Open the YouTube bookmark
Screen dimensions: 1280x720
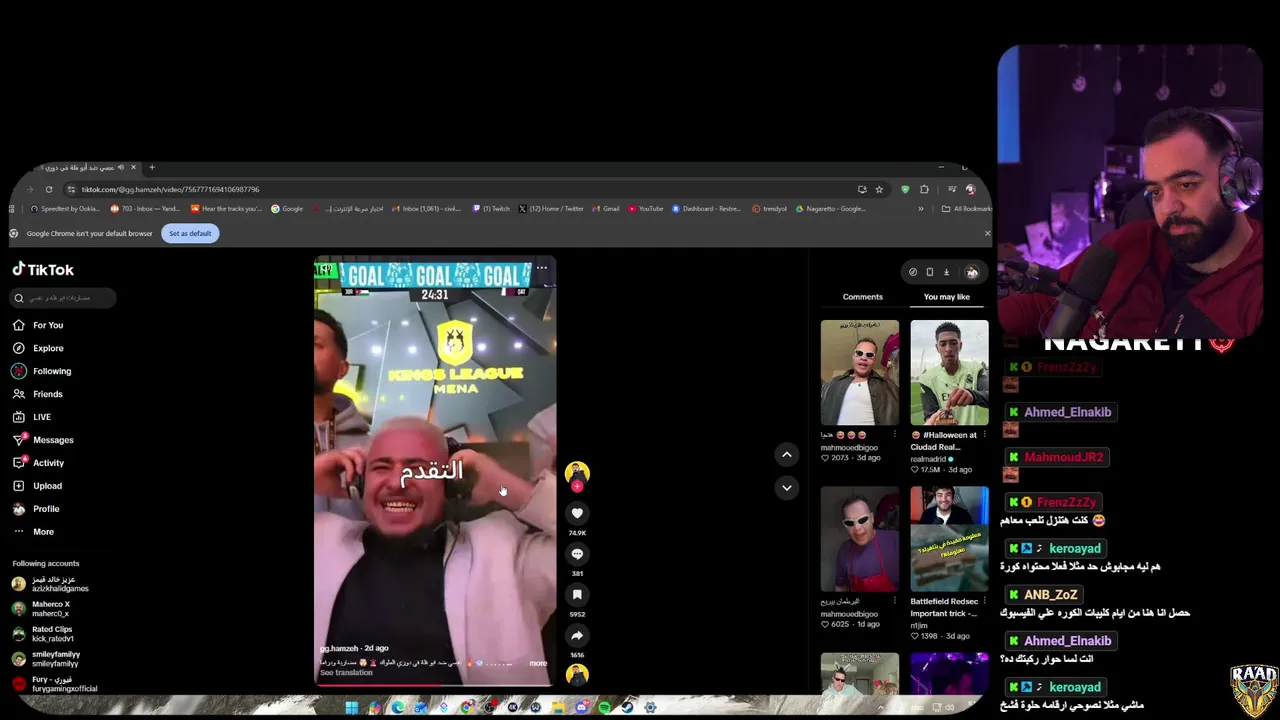pos(646,209)
